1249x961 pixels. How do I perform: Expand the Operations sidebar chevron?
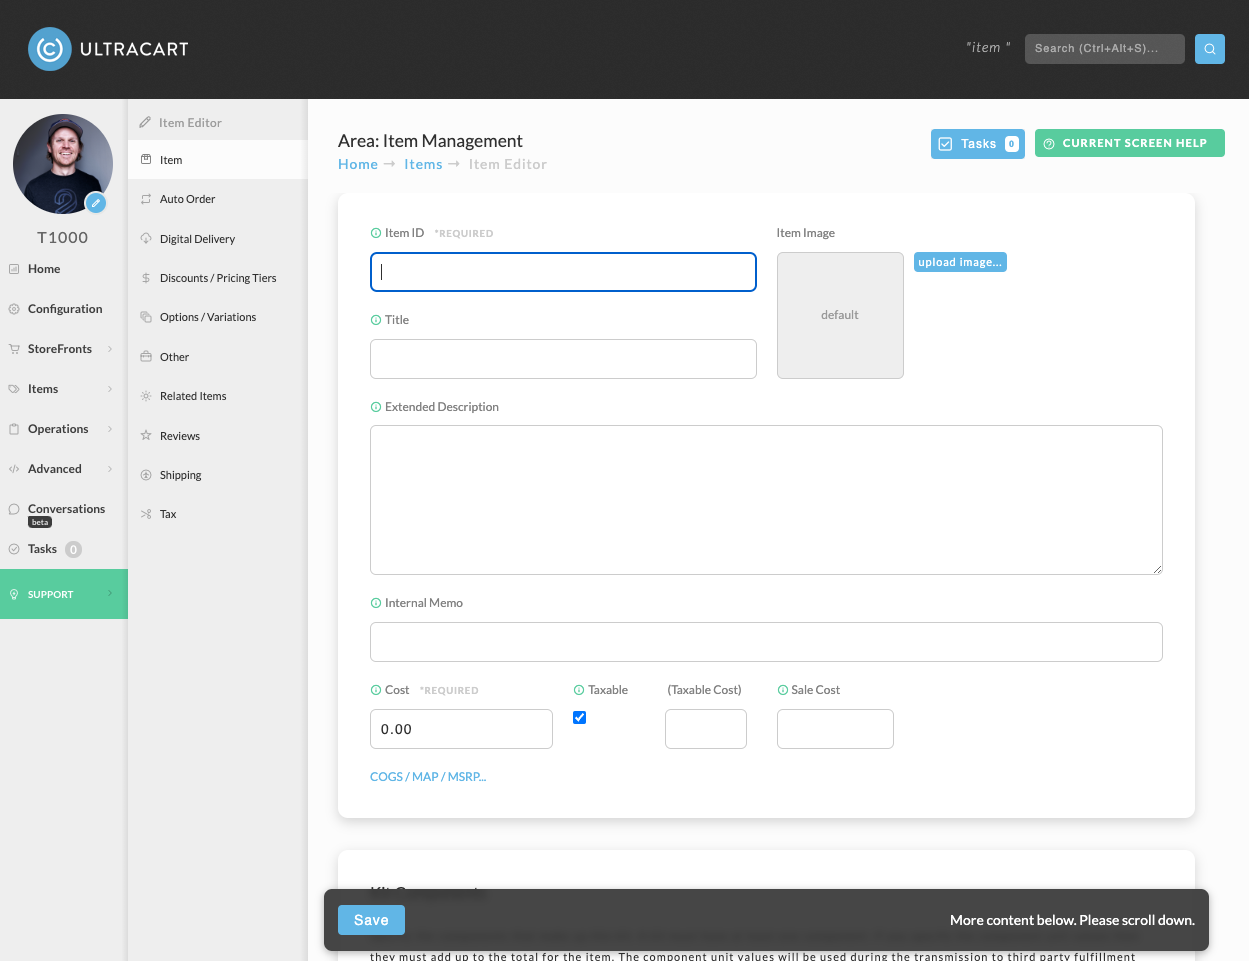click(x=110, y=429)
